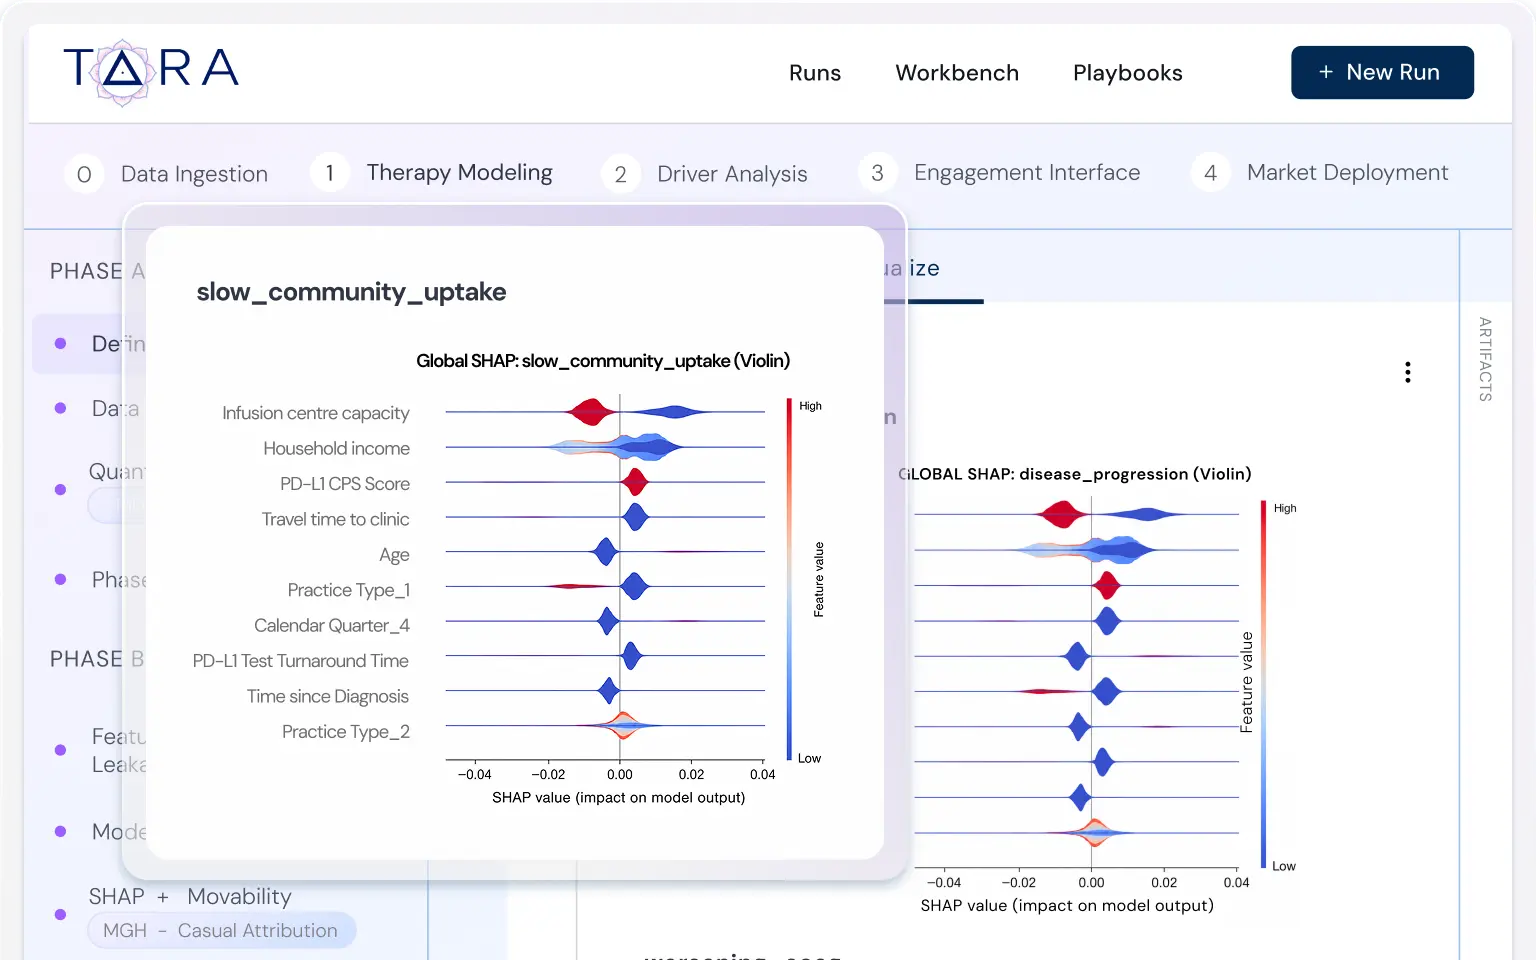Select step 2 circle for Driver Analysis
The width and height of the screenshot is (1536, 960).
(620, 174)
